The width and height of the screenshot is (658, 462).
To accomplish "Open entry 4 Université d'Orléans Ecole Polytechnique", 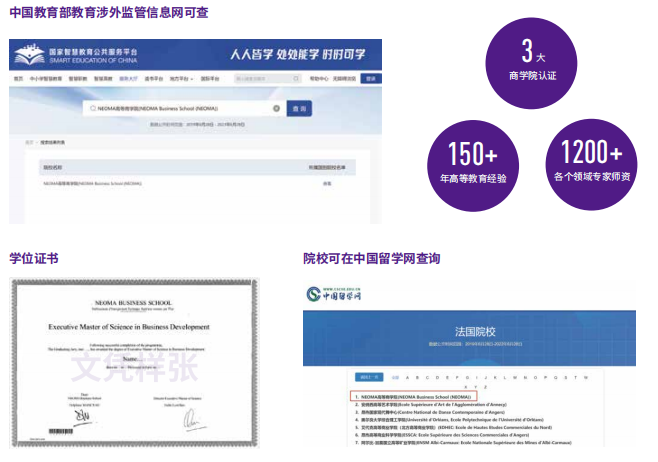I will [x=449, y=420].
